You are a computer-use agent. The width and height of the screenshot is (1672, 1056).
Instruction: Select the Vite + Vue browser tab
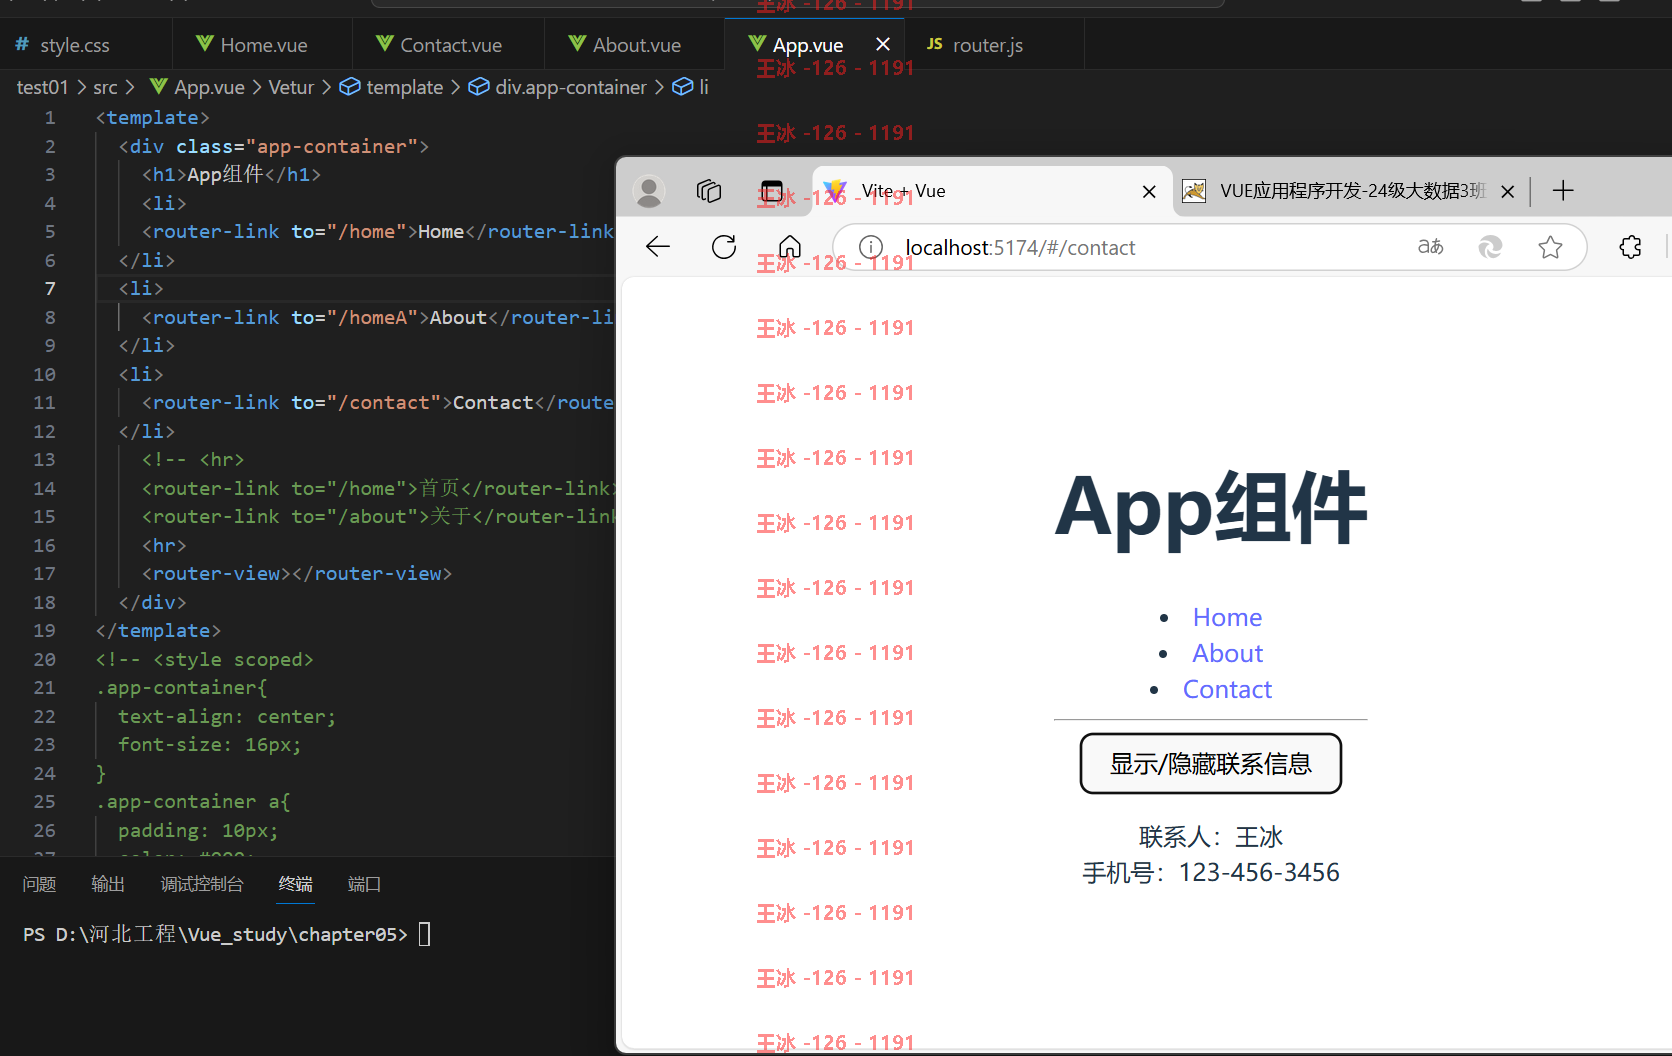990,191
